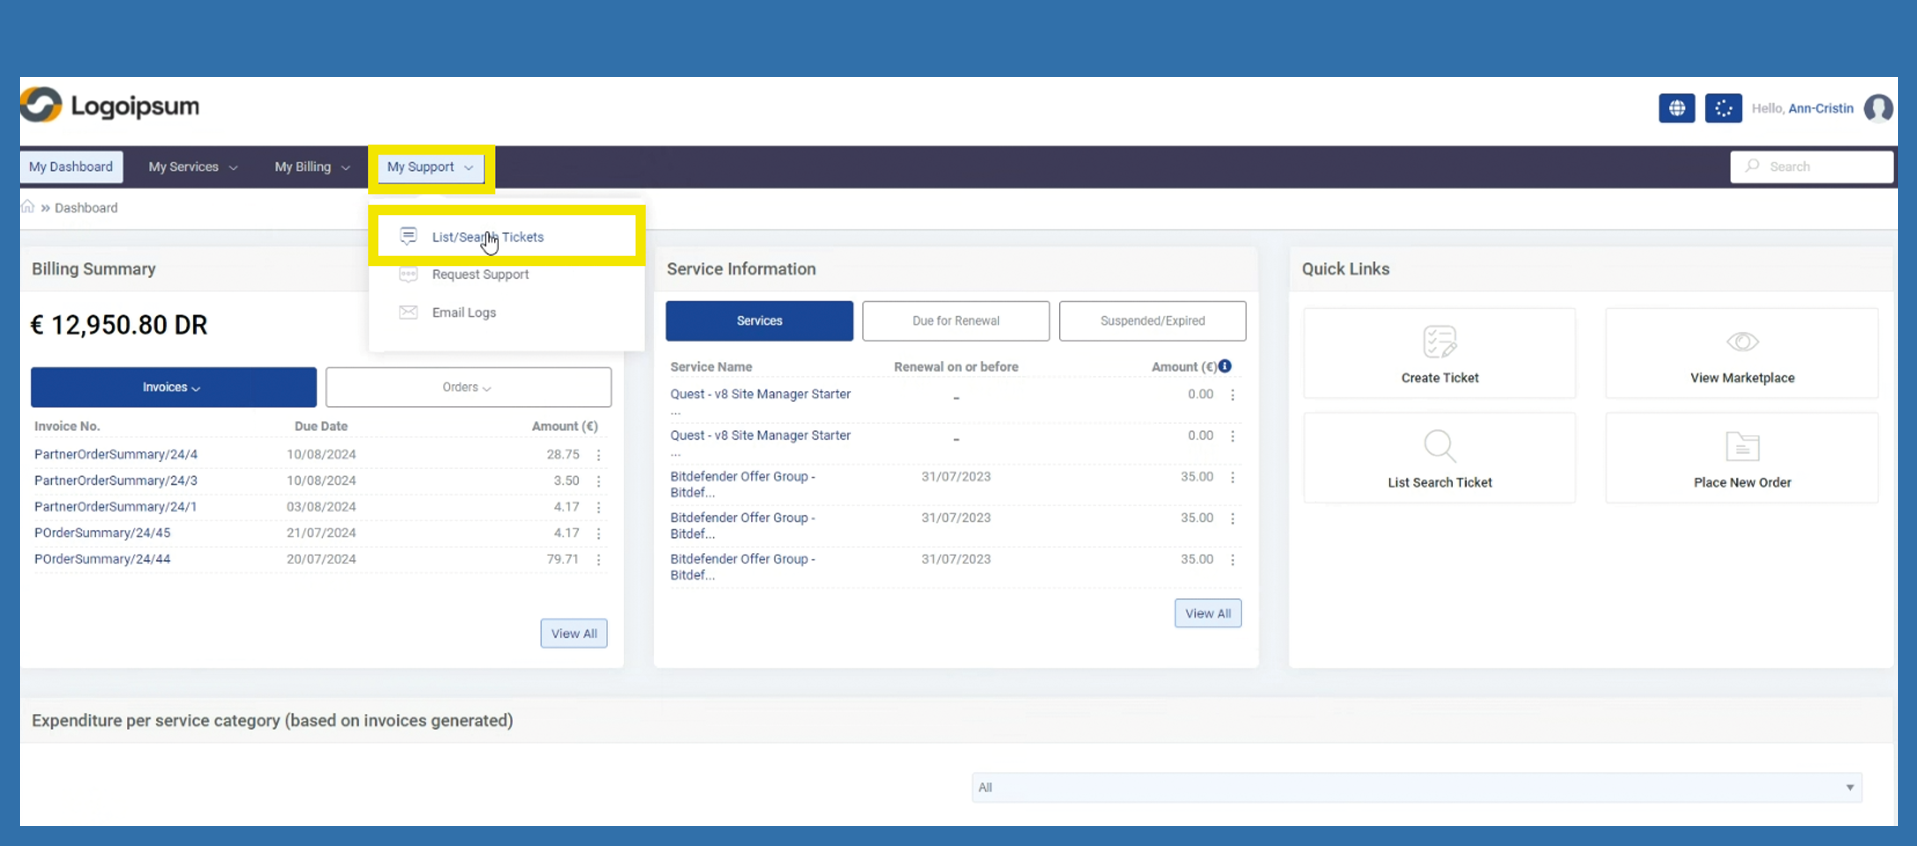The image size is (1917, 846).
Task: Click the Create Ticket quick link icon
Action: click(x=1439, y=342)
